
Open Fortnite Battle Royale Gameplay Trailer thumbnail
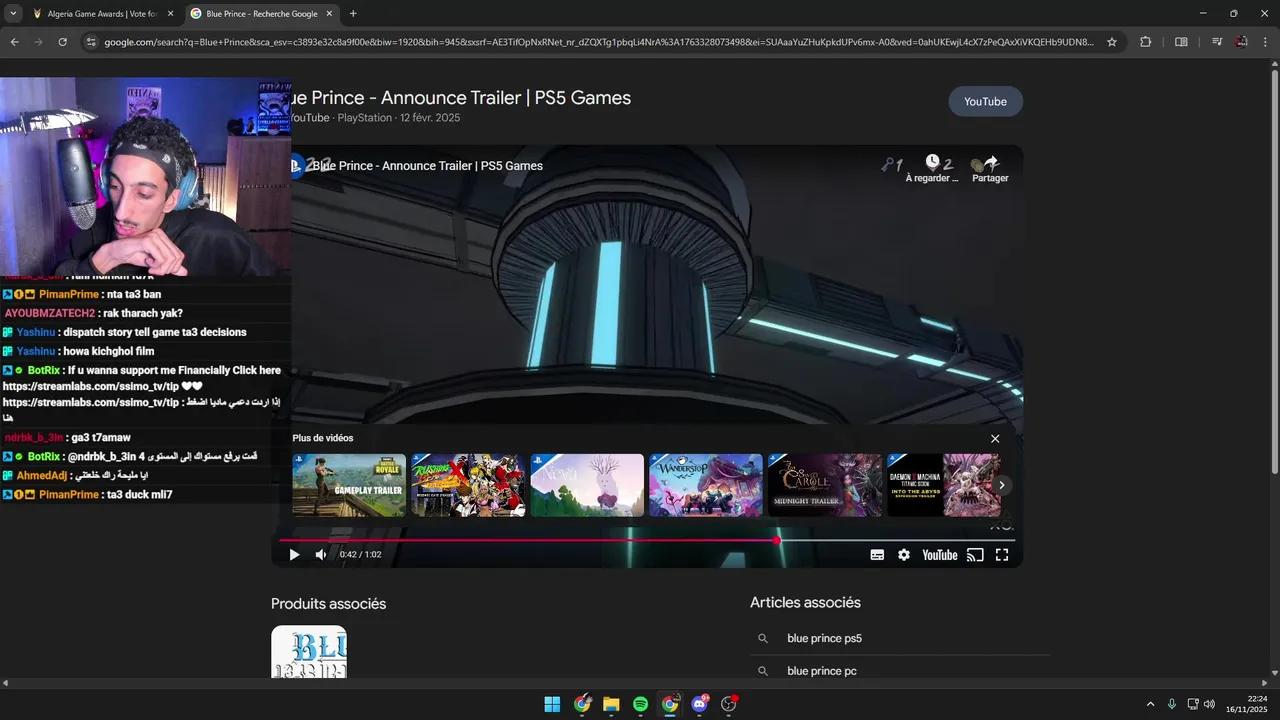tap(349, 485)
